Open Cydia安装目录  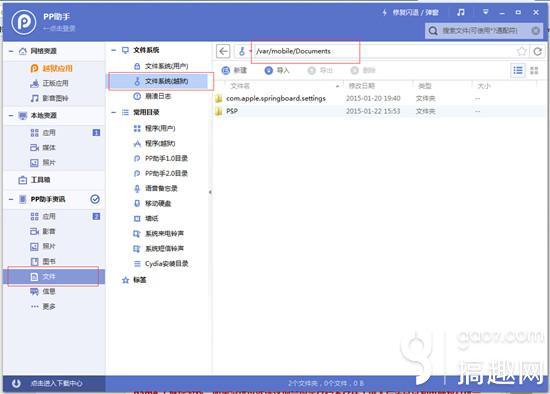161,263
